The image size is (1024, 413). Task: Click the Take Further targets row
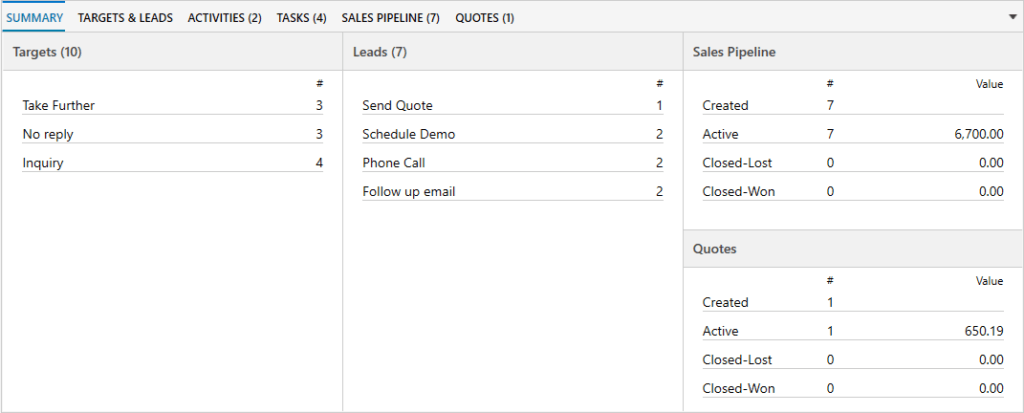(172, 105)
